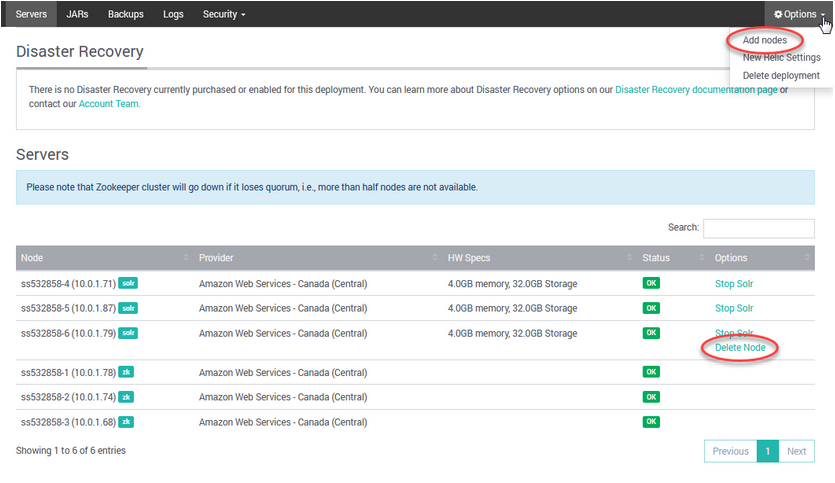Sort table by Options column
Viewport: 835px width, 483px height.
click(762, 258)
